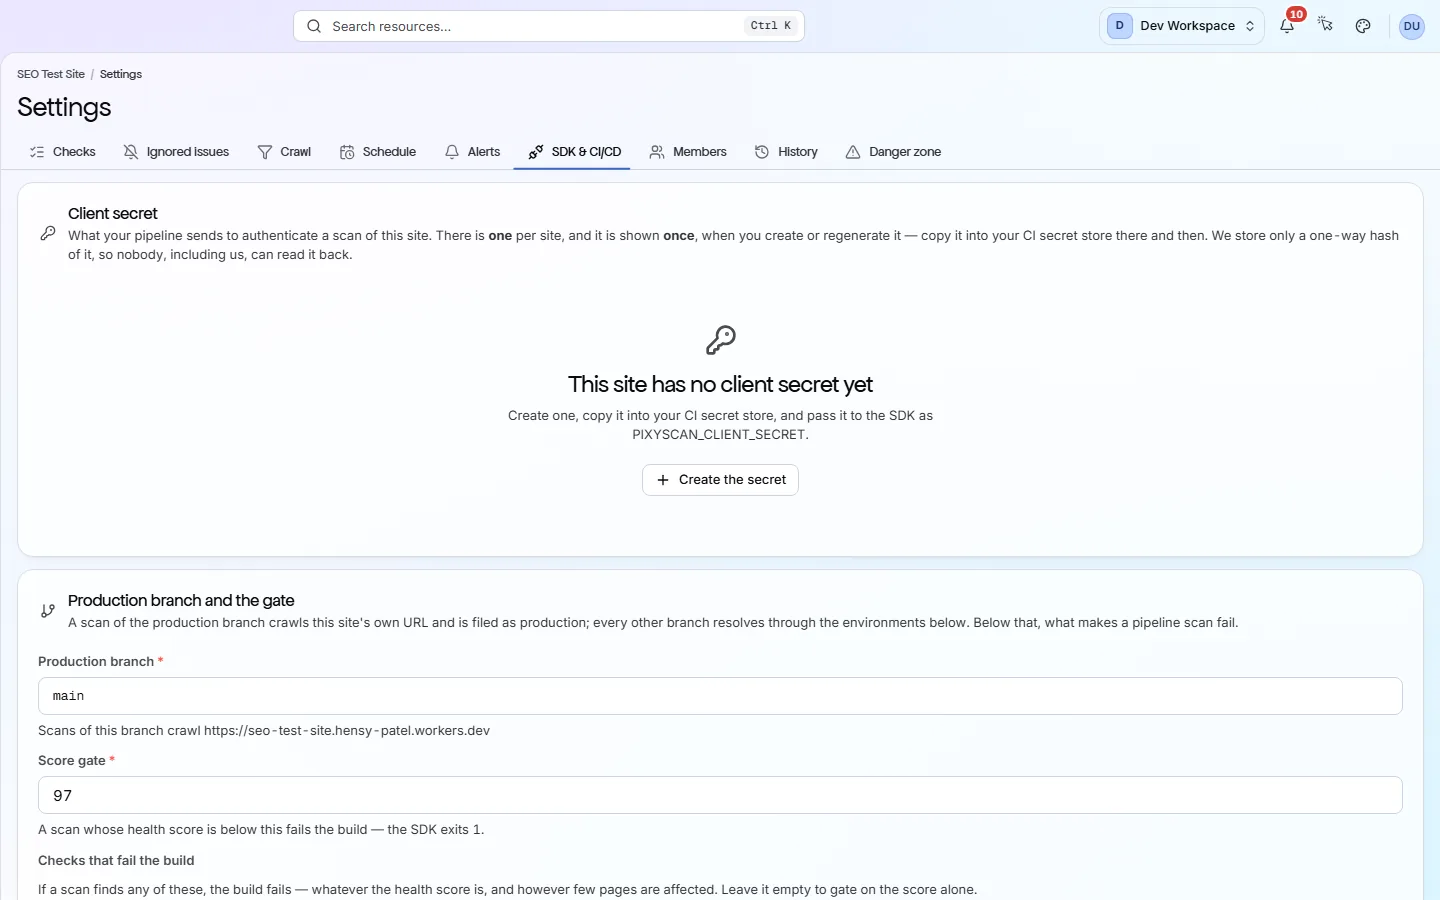1440x900 pixels.
Task: Click the branch icon beside Production branch heading
Action: (x=48, y=610)
